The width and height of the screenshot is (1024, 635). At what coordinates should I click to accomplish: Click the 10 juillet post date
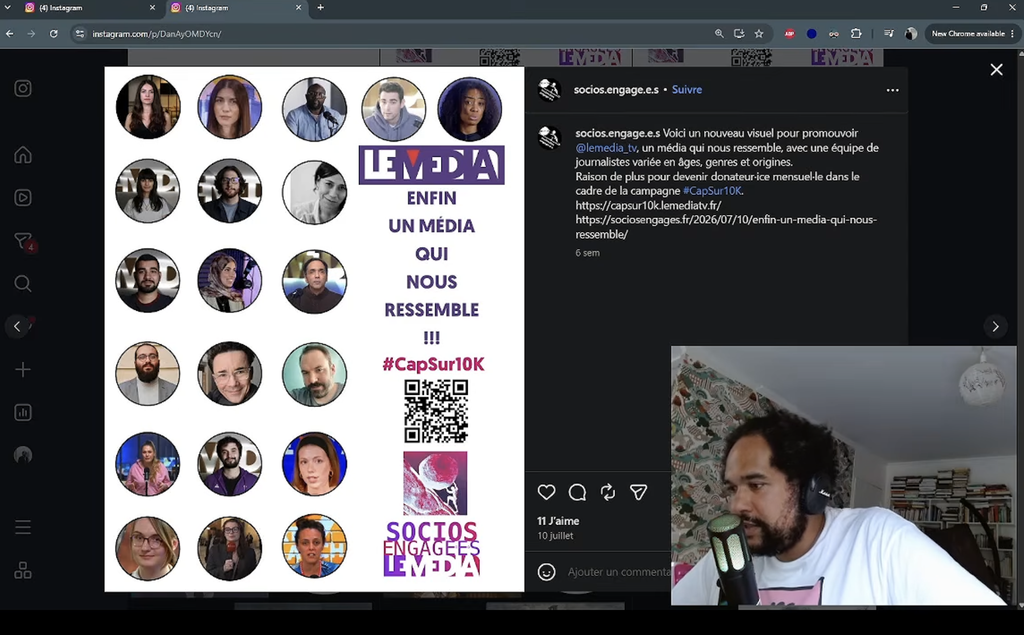(x=555, y=536)
